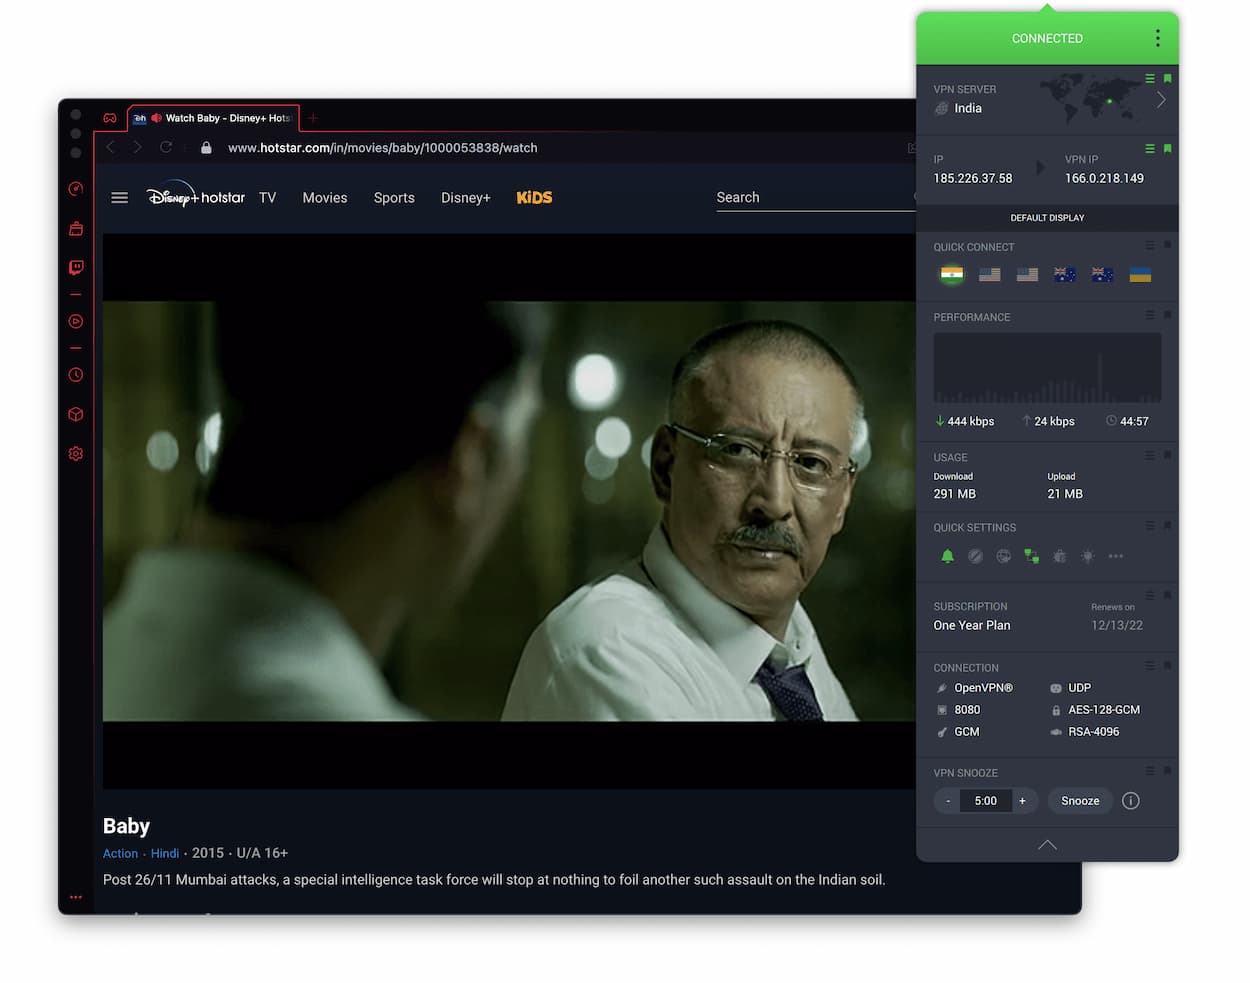Toggle the globe quick setting
The image size is (1250, 983).
1004,556
